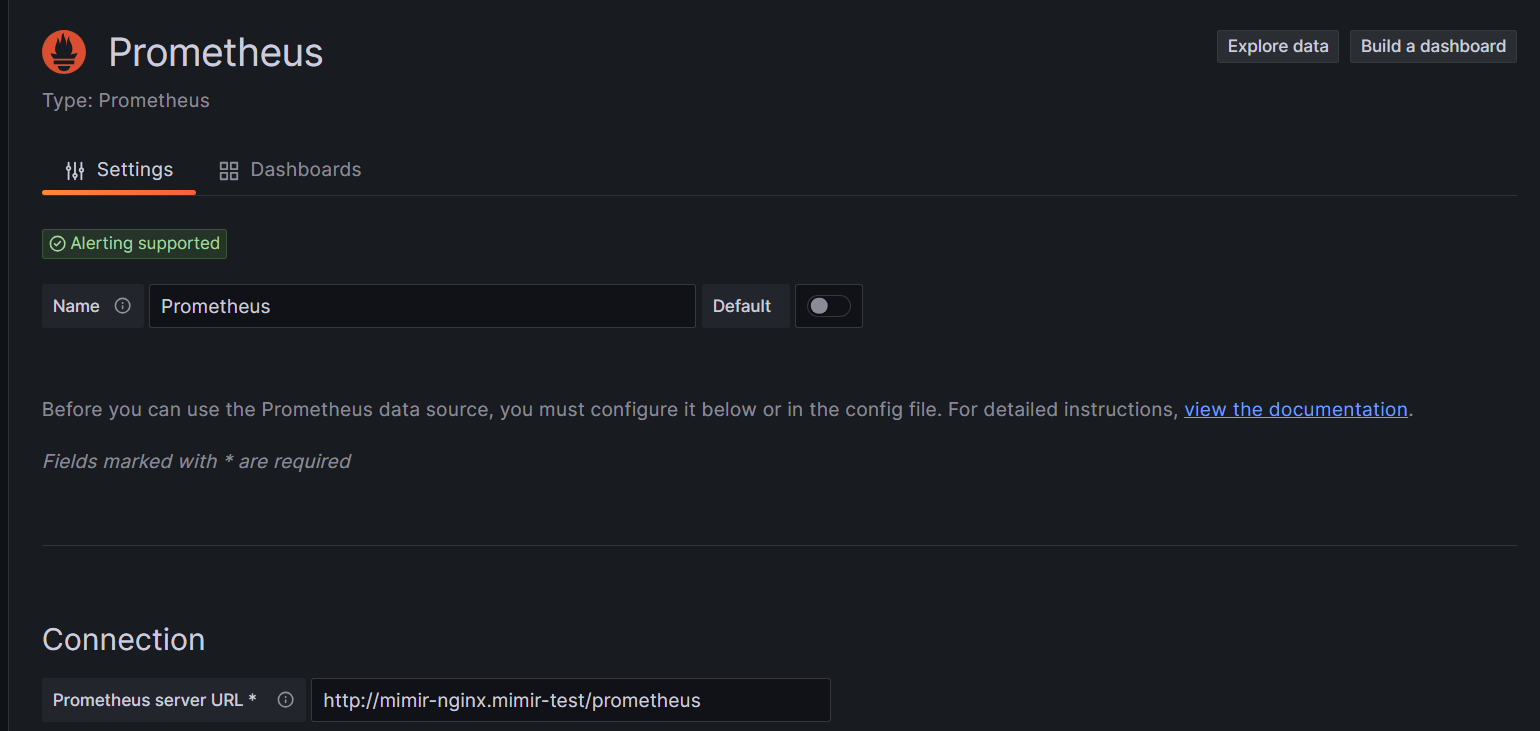Click the Alerting supported badge text

tap(145, 244)
